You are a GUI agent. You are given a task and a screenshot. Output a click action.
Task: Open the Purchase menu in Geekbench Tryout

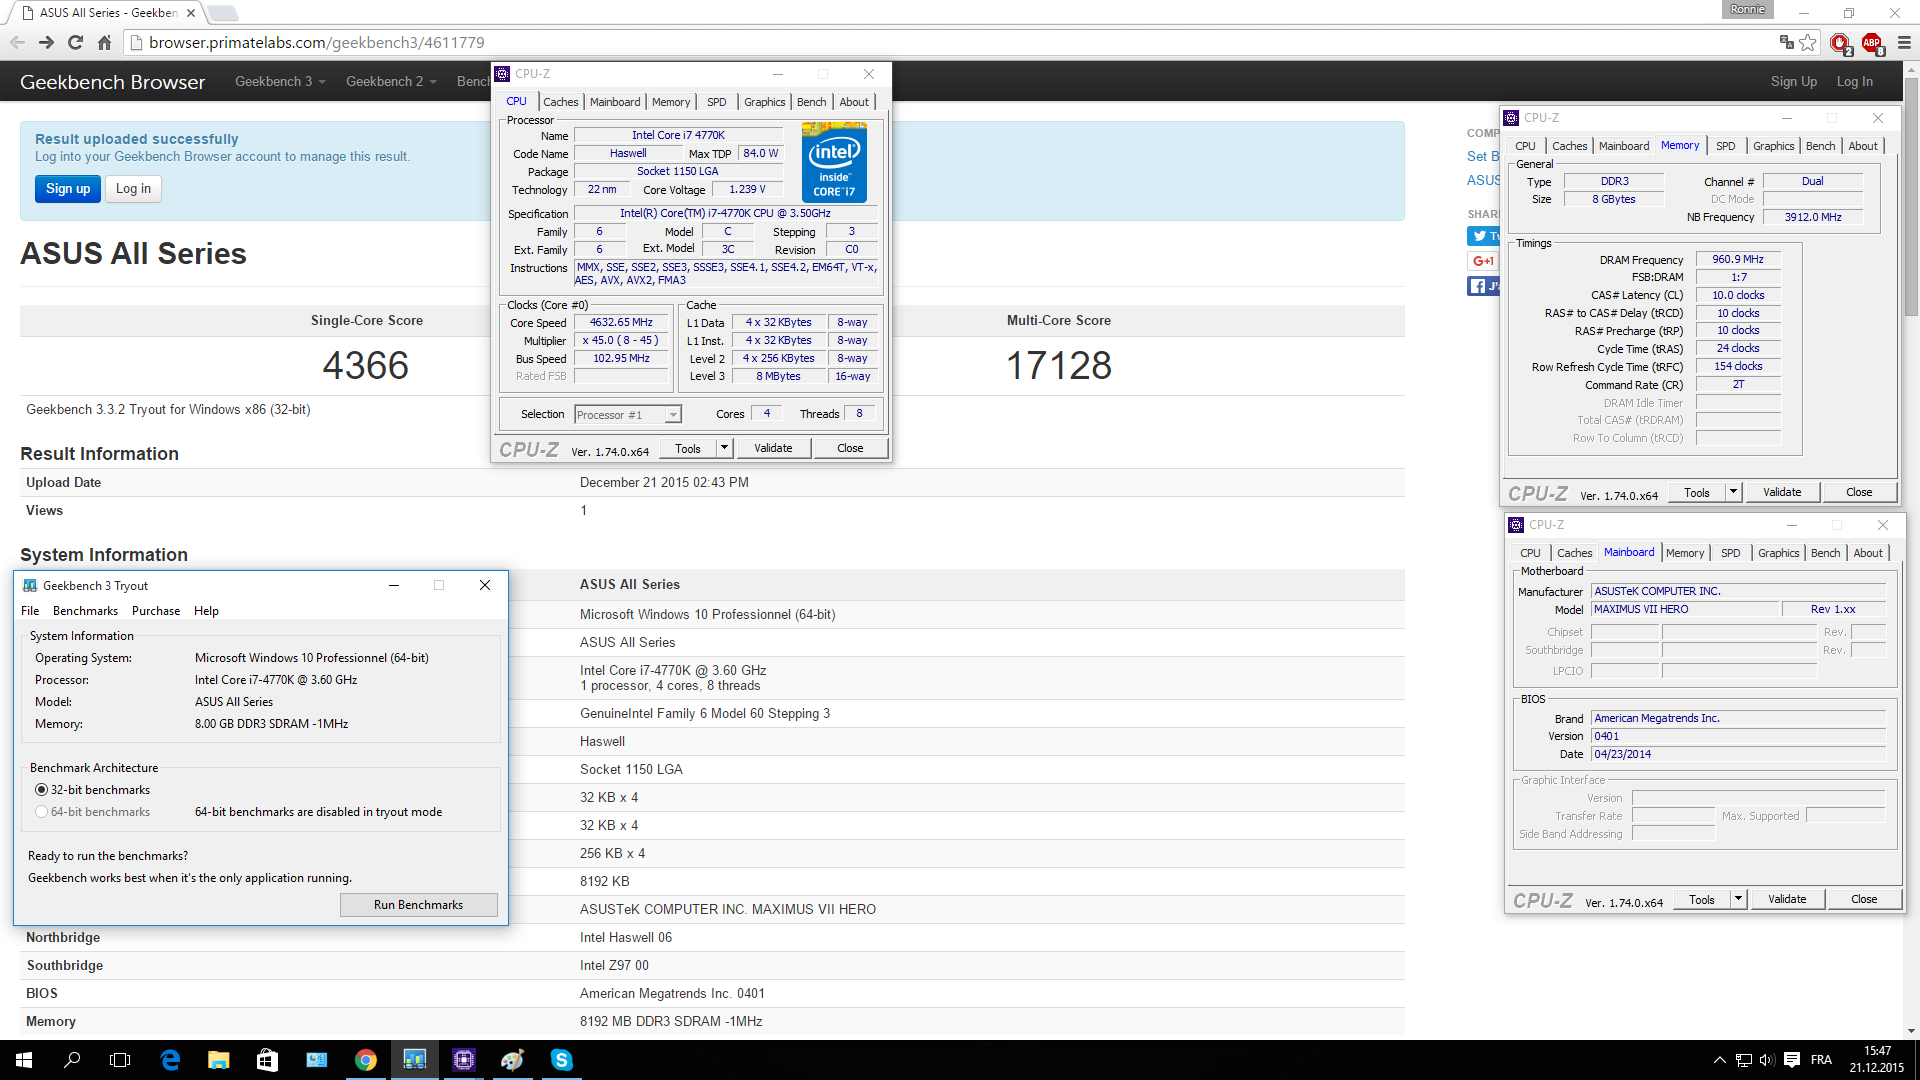[x=156, y=611]
